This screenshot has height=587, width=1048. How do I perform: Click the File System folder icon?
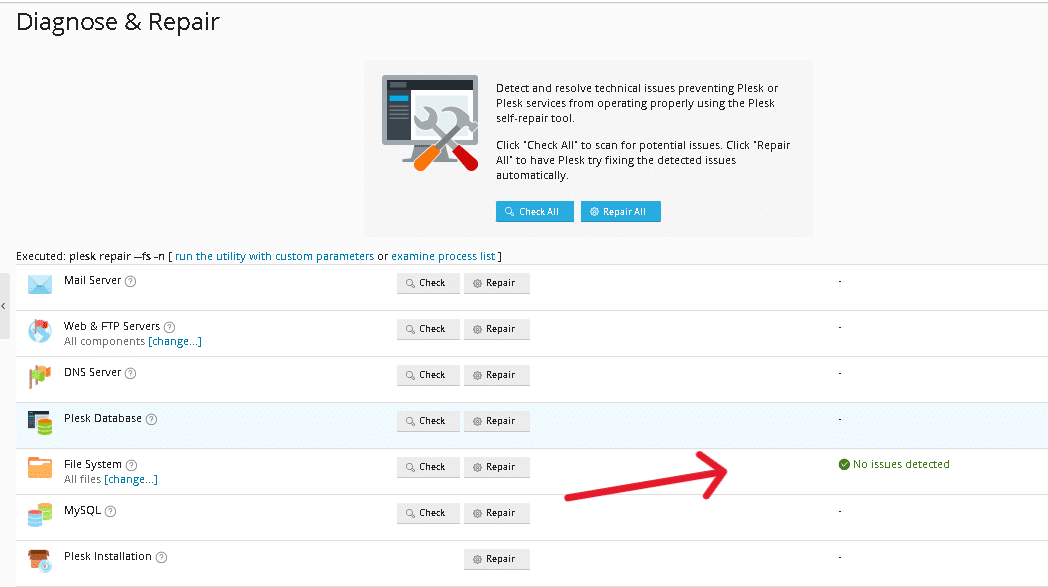[x=40, y=468]
